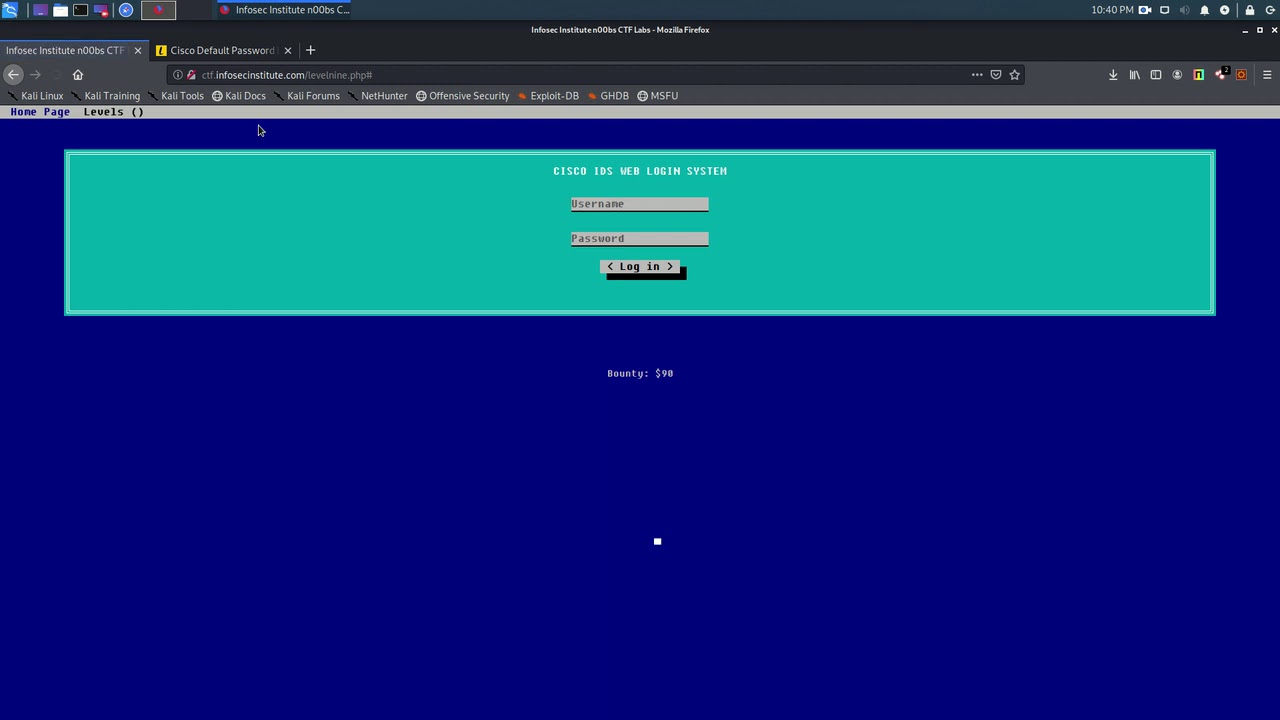Toggle the Firefox sidebar

click(1156, 75)
